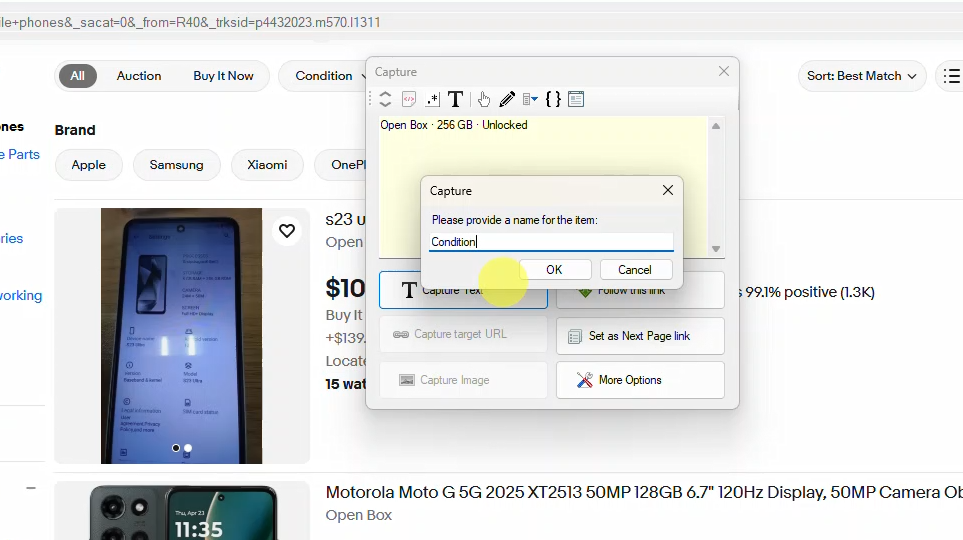
Task: Select the large T text icon in toolbar
Action: [x=455, y=99]
